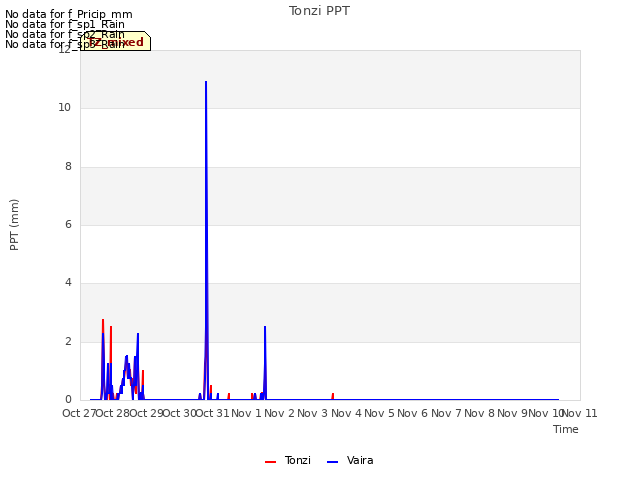Image resolution: width=640 pixels, height=480 pixels.
Task: Click the 0 value on y-axis
Action: pyautogui.click(x=68, y=400)
